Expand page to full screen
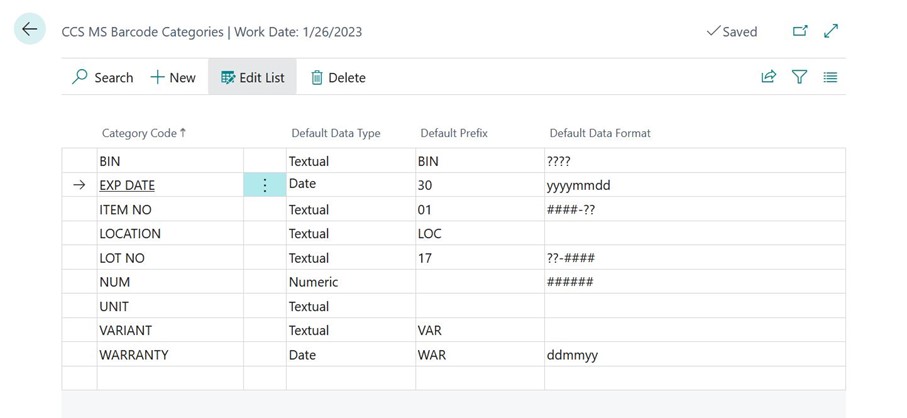The image size is (907, 418). 831,31
